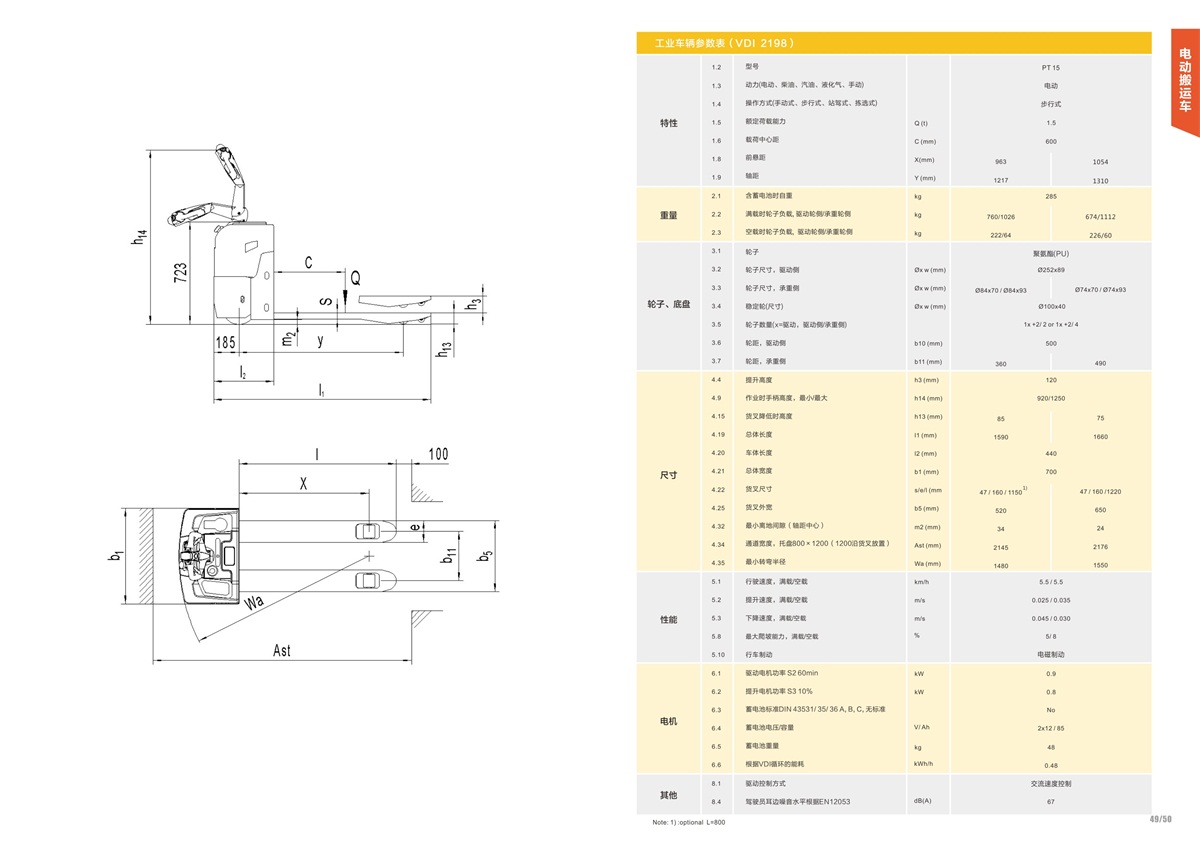Click the turning radius value '1550'
1200x855 pixels.
point(1100,566)
